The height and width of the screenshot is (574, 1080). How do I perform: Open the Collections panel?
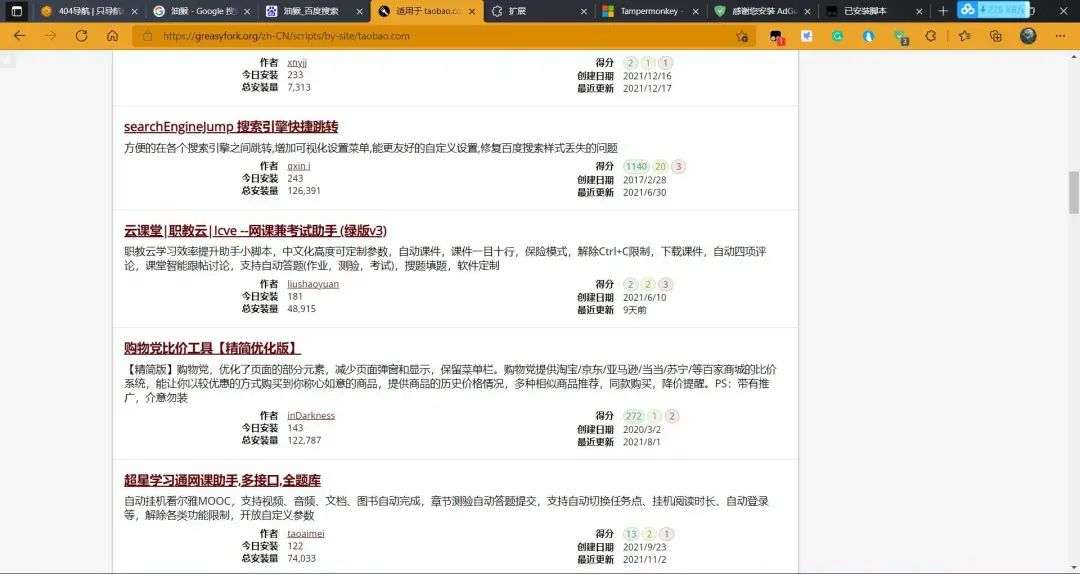995,37
